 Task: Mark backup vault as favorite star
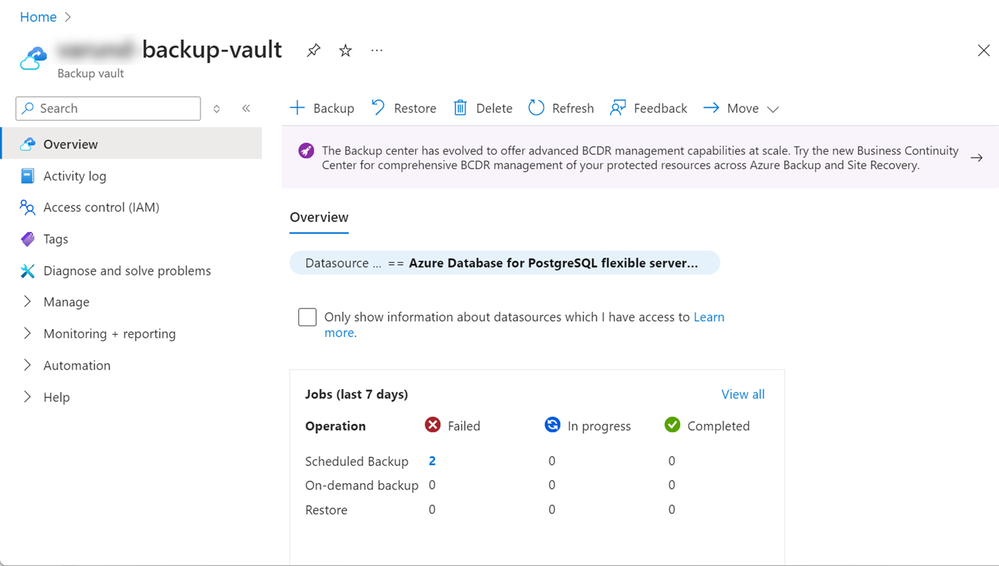tap(345, 50)
